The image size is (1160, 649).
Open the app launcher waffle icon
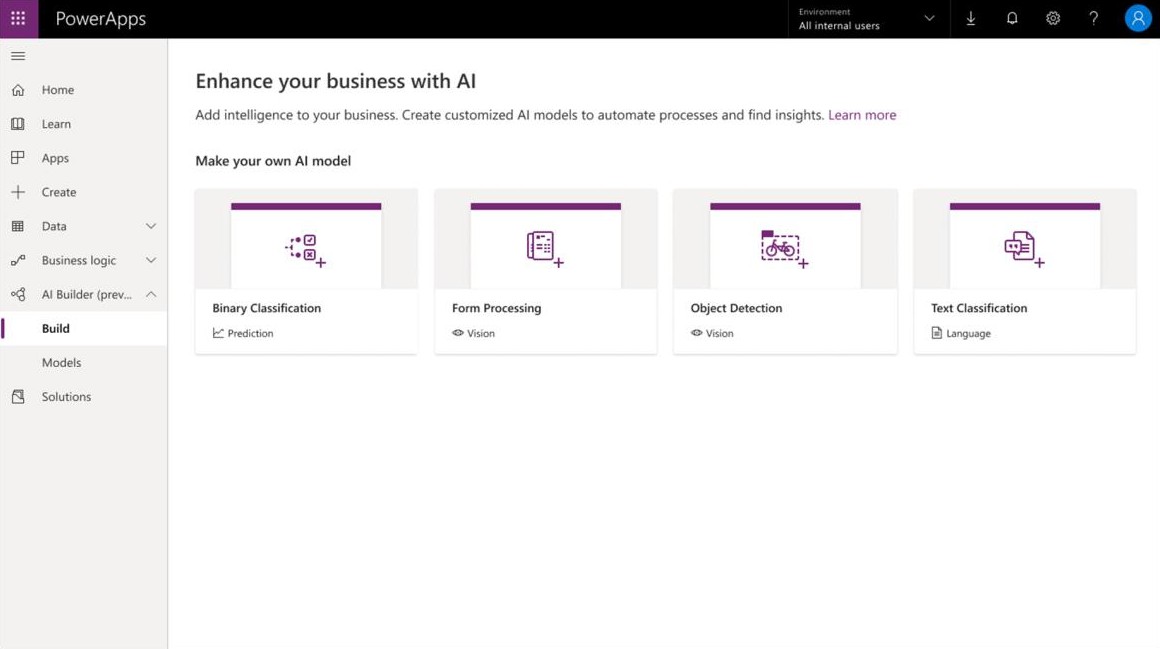(x=18, y=19)
